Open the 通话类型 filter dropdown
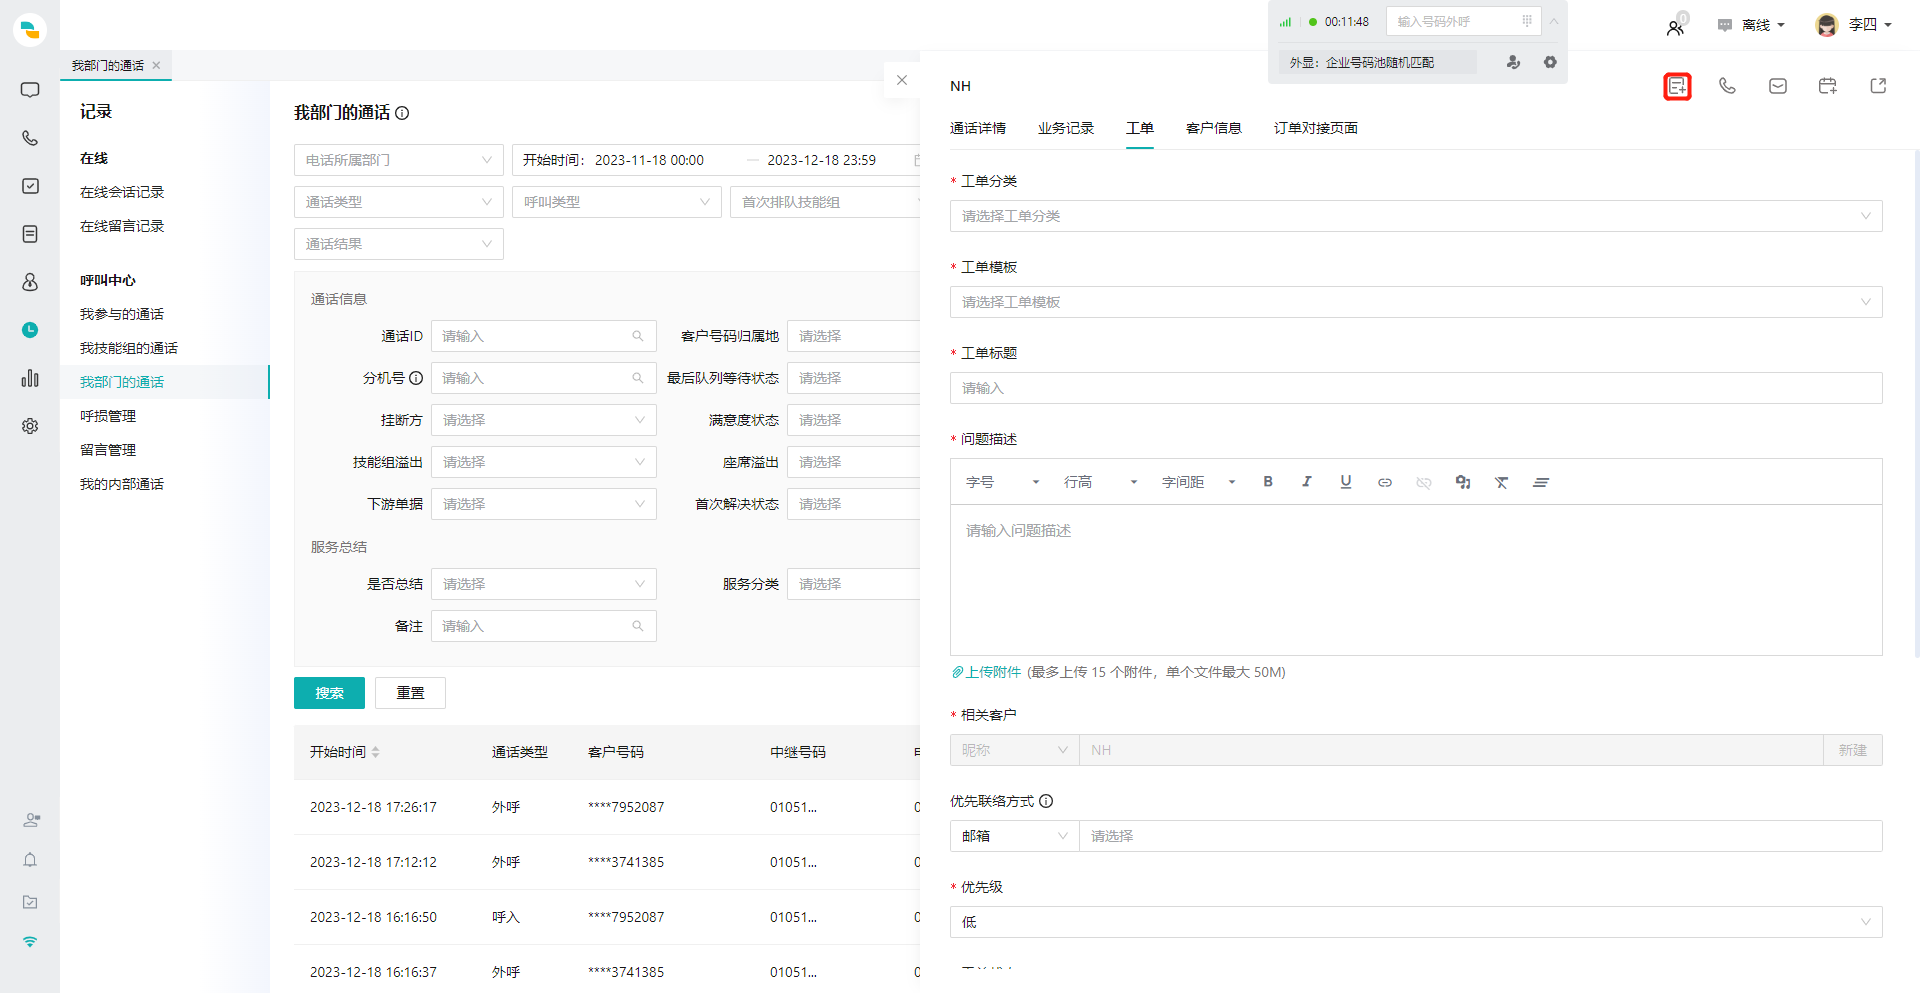The image size is (1920, 993). pyautogui.click(x=399, y=202)
